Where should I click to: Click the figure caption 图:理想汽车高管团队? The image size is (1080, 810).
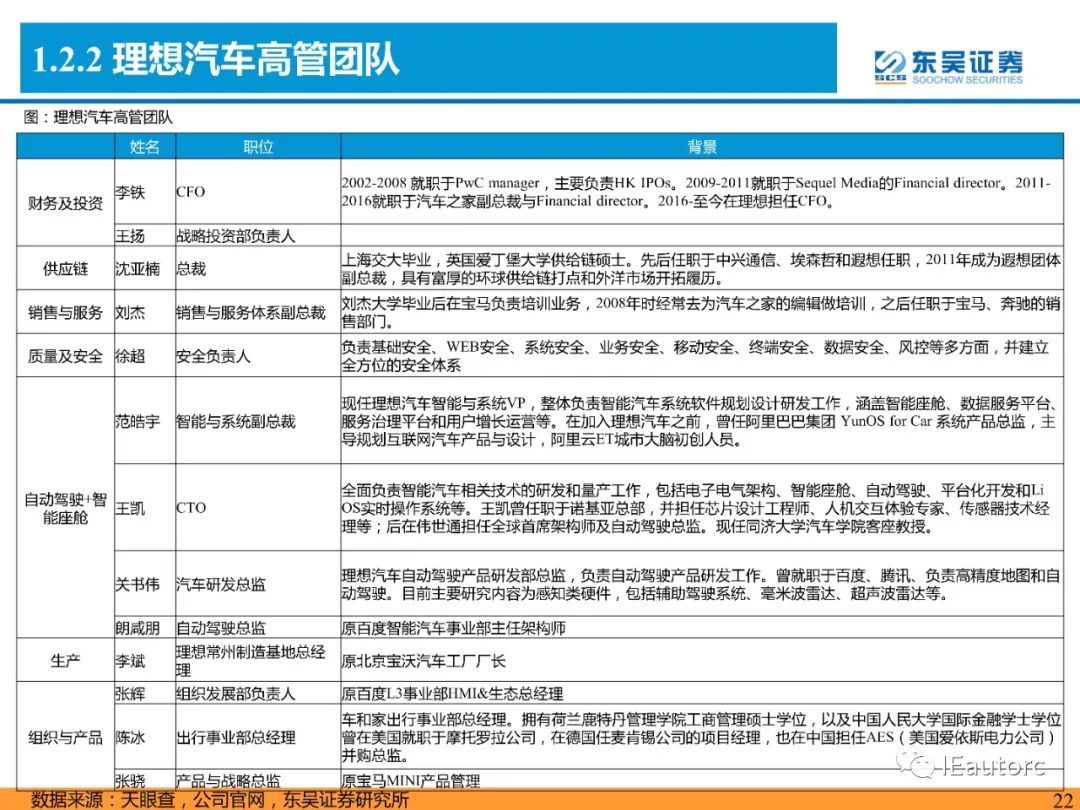pos(98,117)
